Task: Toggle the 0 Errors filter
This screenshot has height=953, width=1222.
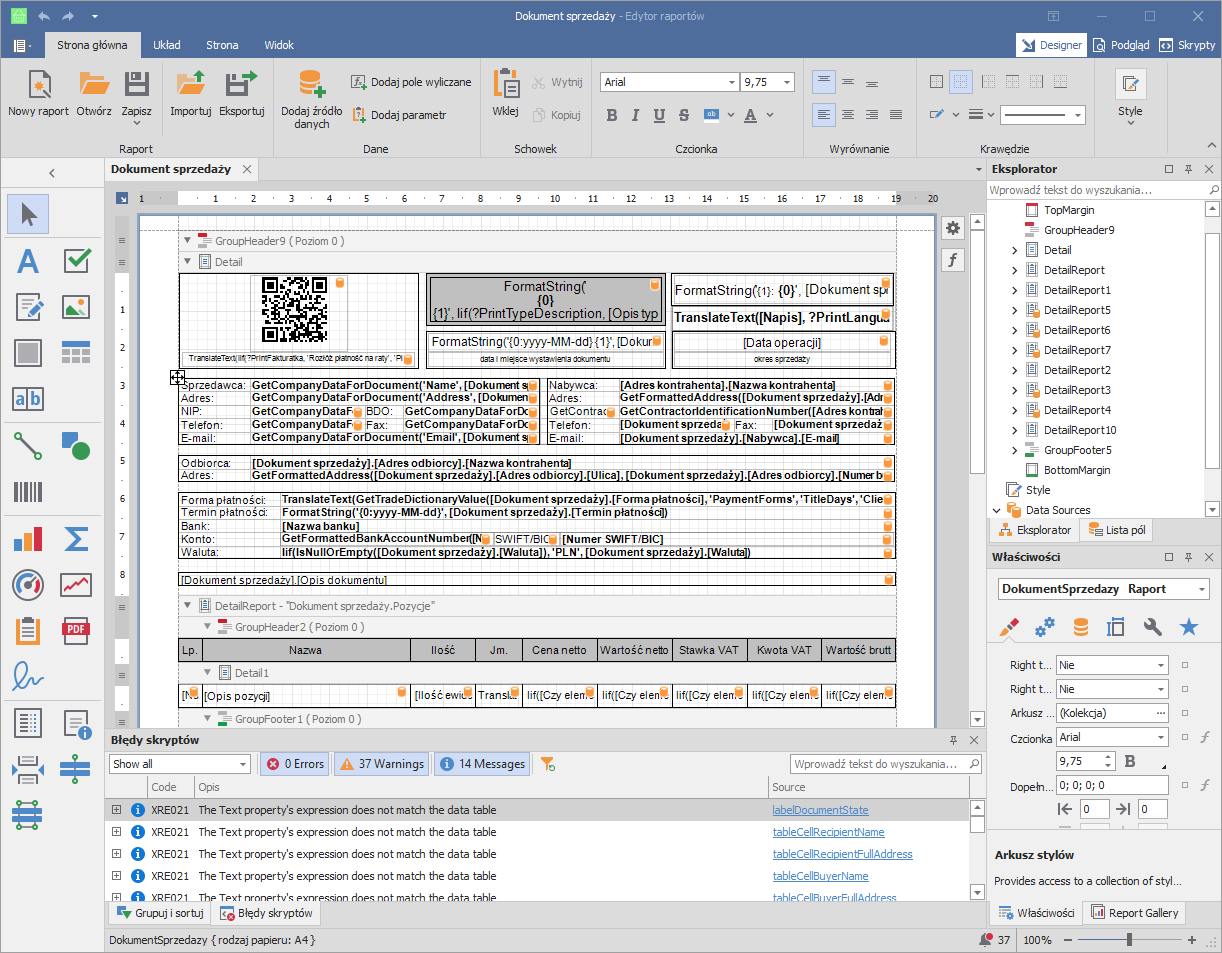Action: [295, 764]
